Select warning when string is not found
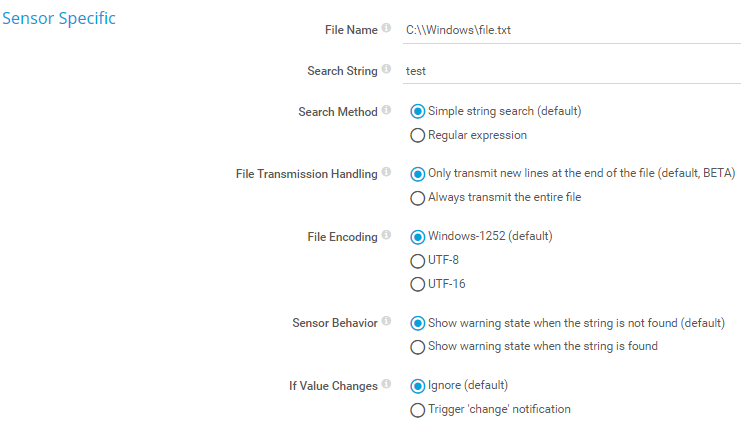This screenshot has width=741, height=423. coord(418,323)
